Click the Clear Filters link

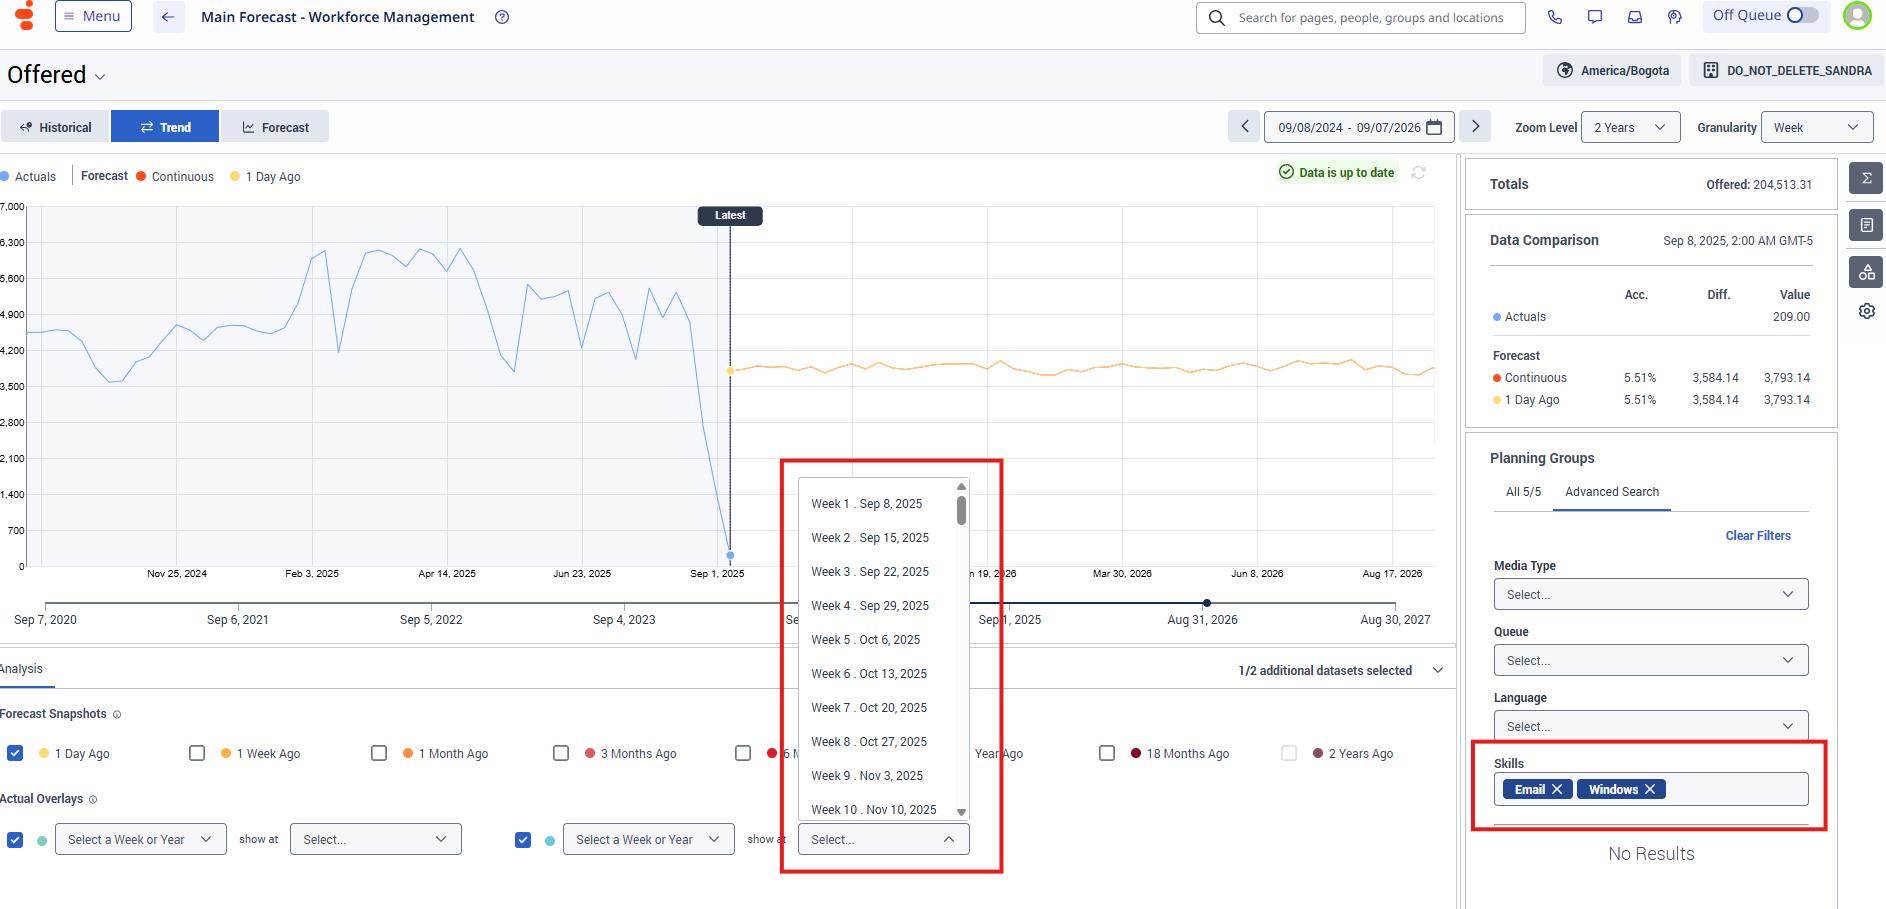[1757, 536]
